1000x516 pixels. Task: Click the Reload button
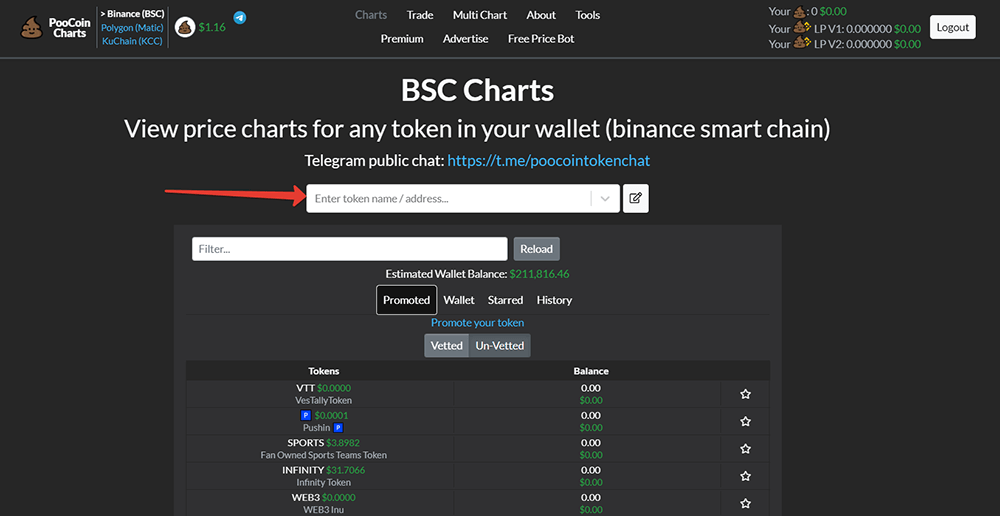(x=536, y=249)
